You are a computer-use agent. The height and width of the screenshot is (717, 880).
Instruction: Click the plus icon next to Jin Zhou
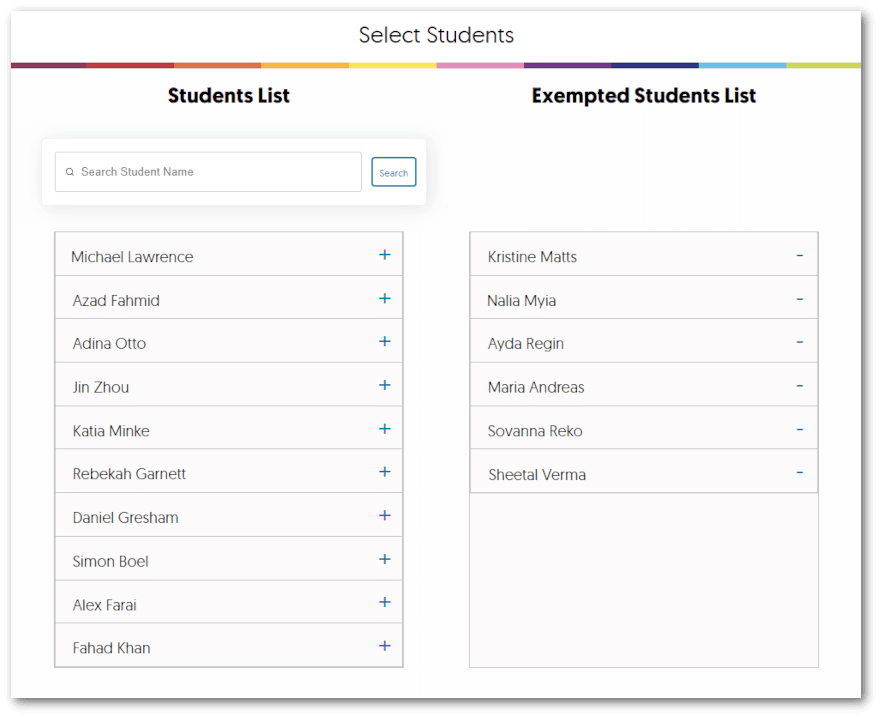(384, 387)
